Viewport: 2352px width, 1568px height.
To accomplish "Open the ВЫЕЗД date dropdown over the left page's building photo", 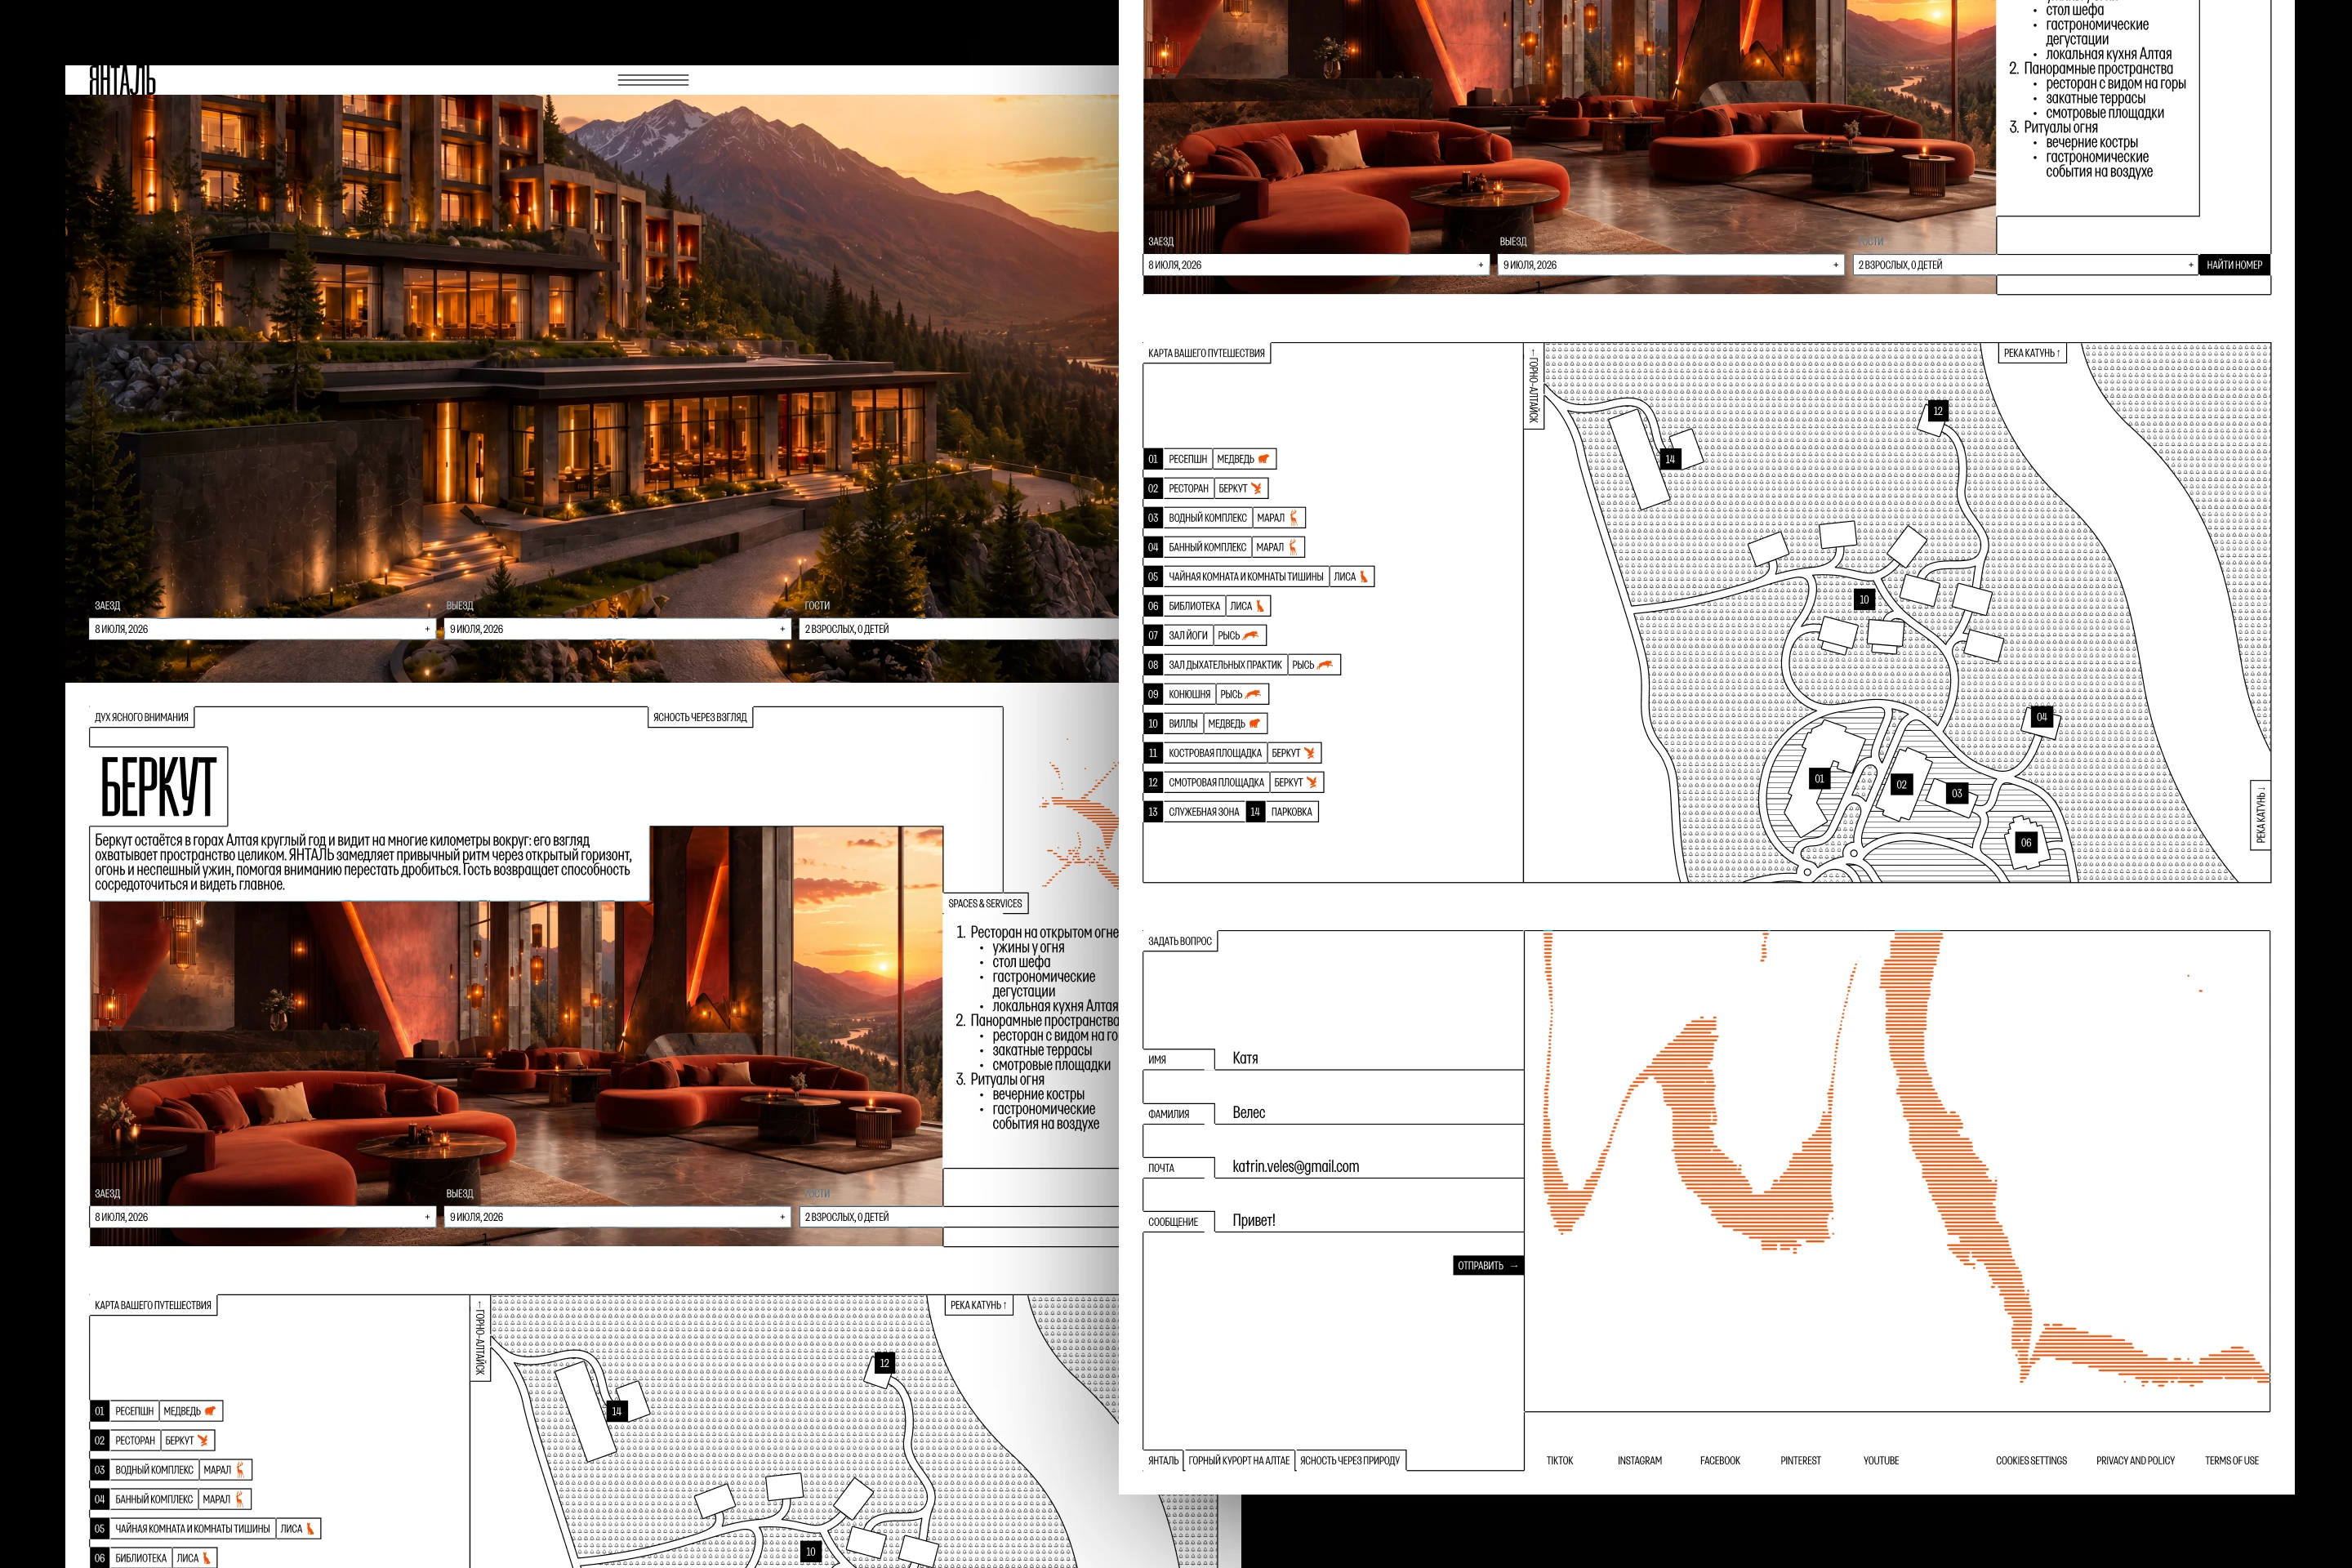I will pos(617,629).
